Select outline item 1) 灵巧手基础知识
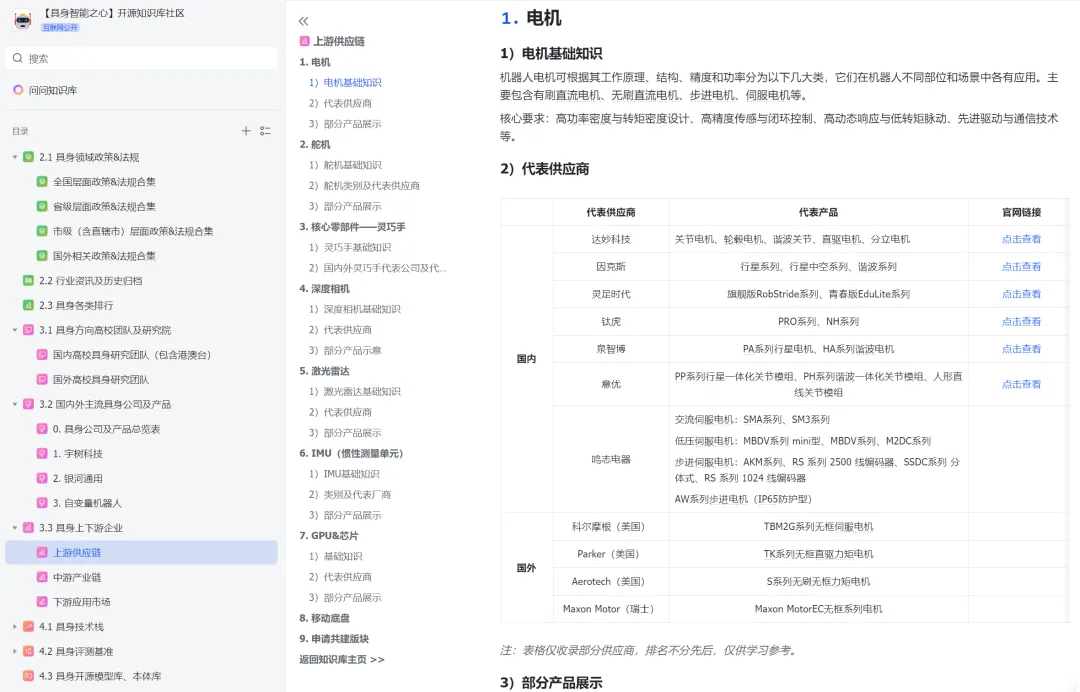This screenshot has width=1080, height=692. pos(350,248)
